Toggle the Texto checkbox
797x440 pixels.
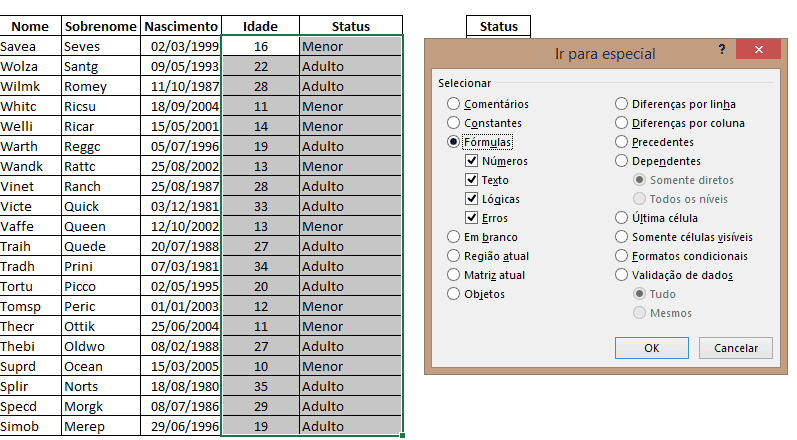pos(472,180)
